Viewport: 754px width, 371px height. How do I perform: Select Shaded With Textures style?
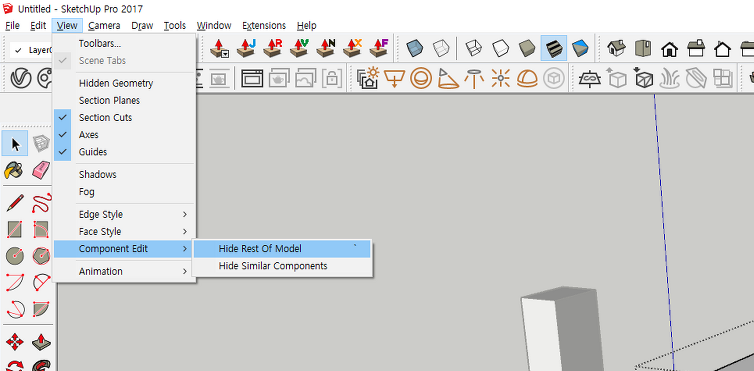click(x=554, y=49)
